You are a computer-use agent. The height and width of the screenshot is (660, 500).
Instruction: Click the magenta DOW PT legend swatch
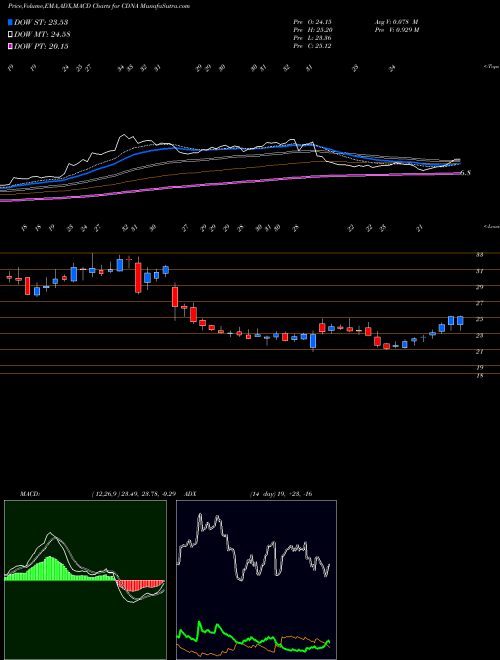[11, 46]
